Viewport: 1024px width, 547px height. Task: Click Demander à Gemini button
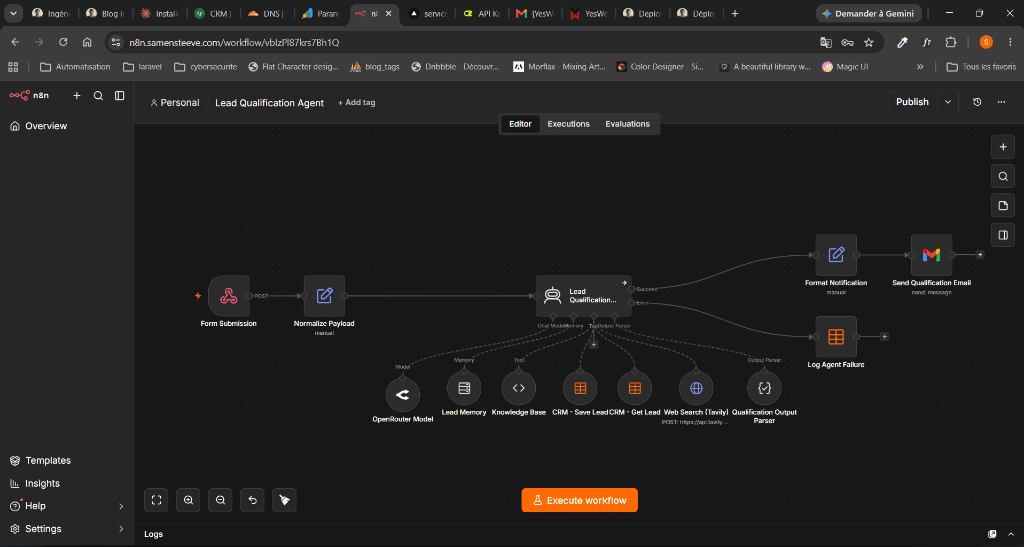coord(869,13)
